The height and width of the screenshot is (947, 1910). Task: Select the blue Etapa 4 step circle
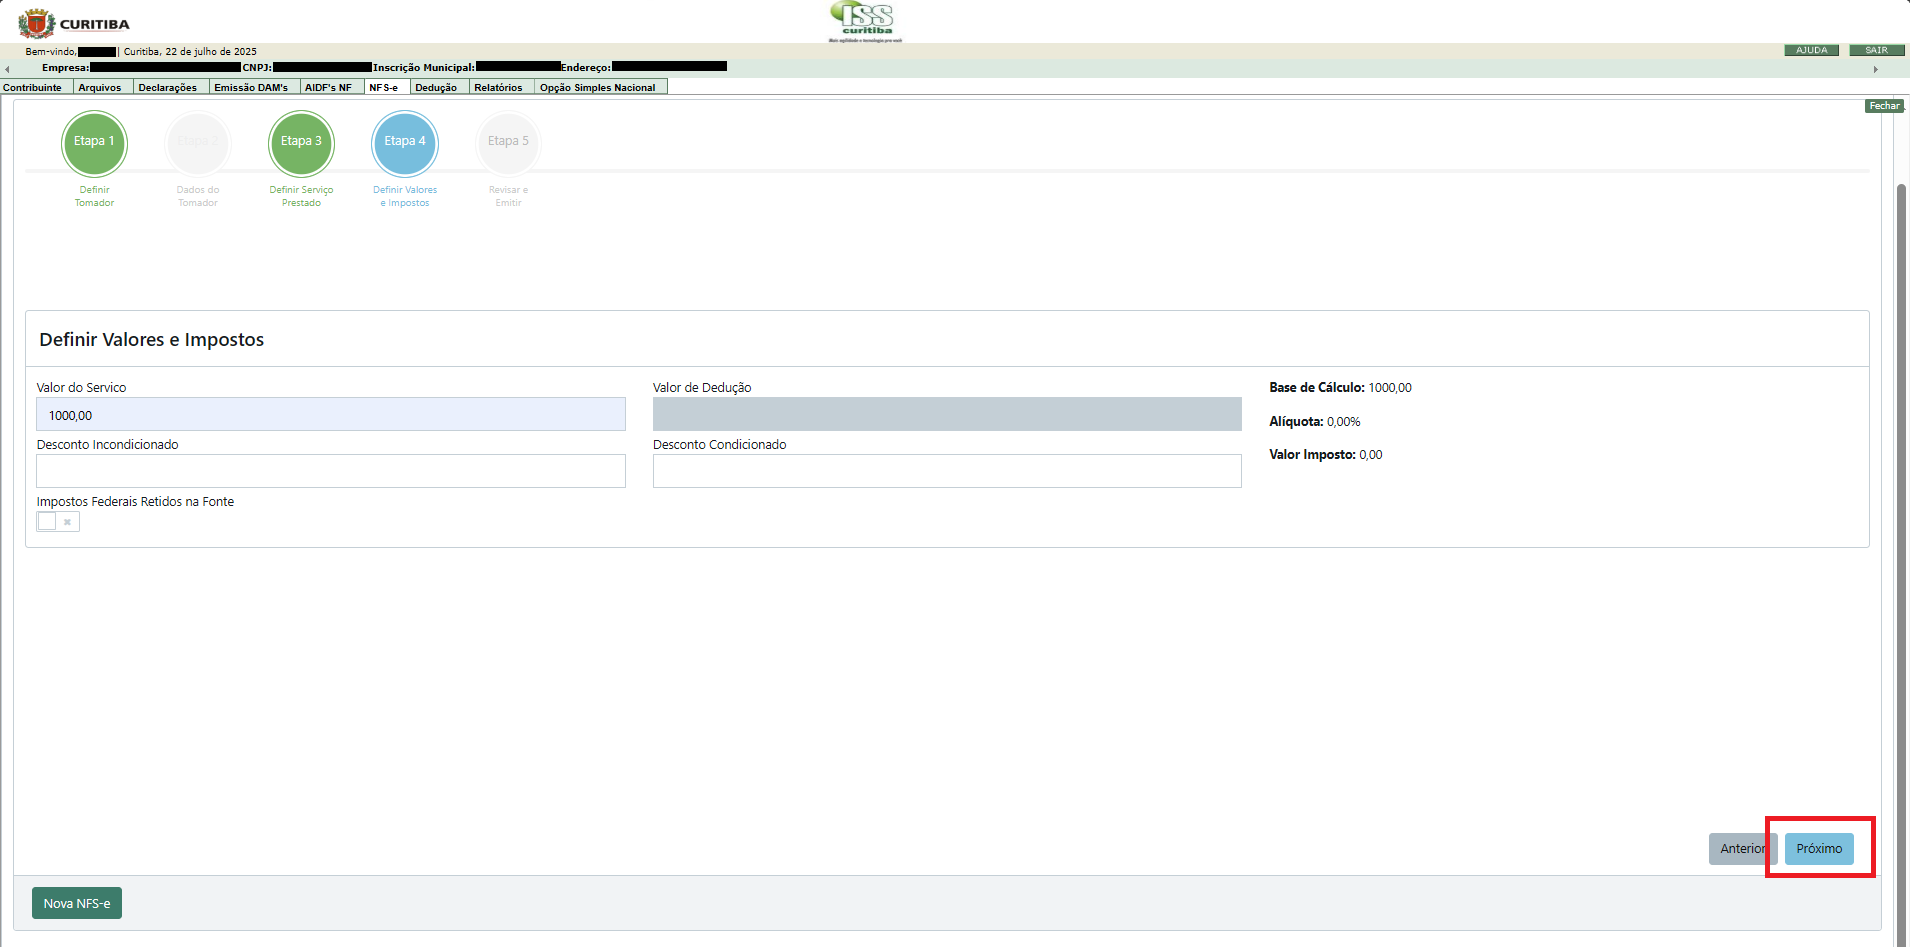click(x=405, y=142)
